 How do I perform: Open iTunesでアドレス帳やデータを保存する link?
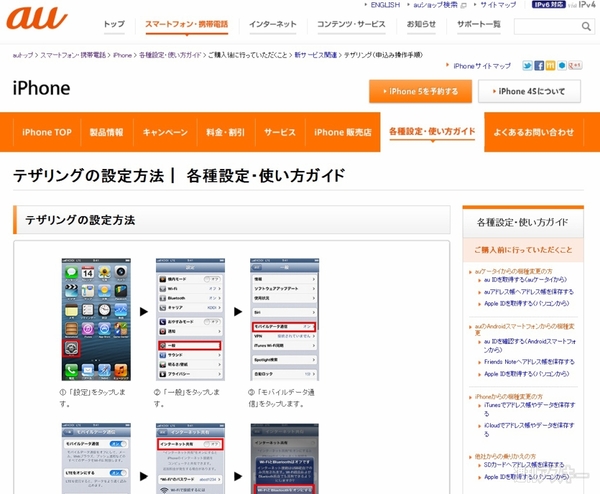point(529,409)
